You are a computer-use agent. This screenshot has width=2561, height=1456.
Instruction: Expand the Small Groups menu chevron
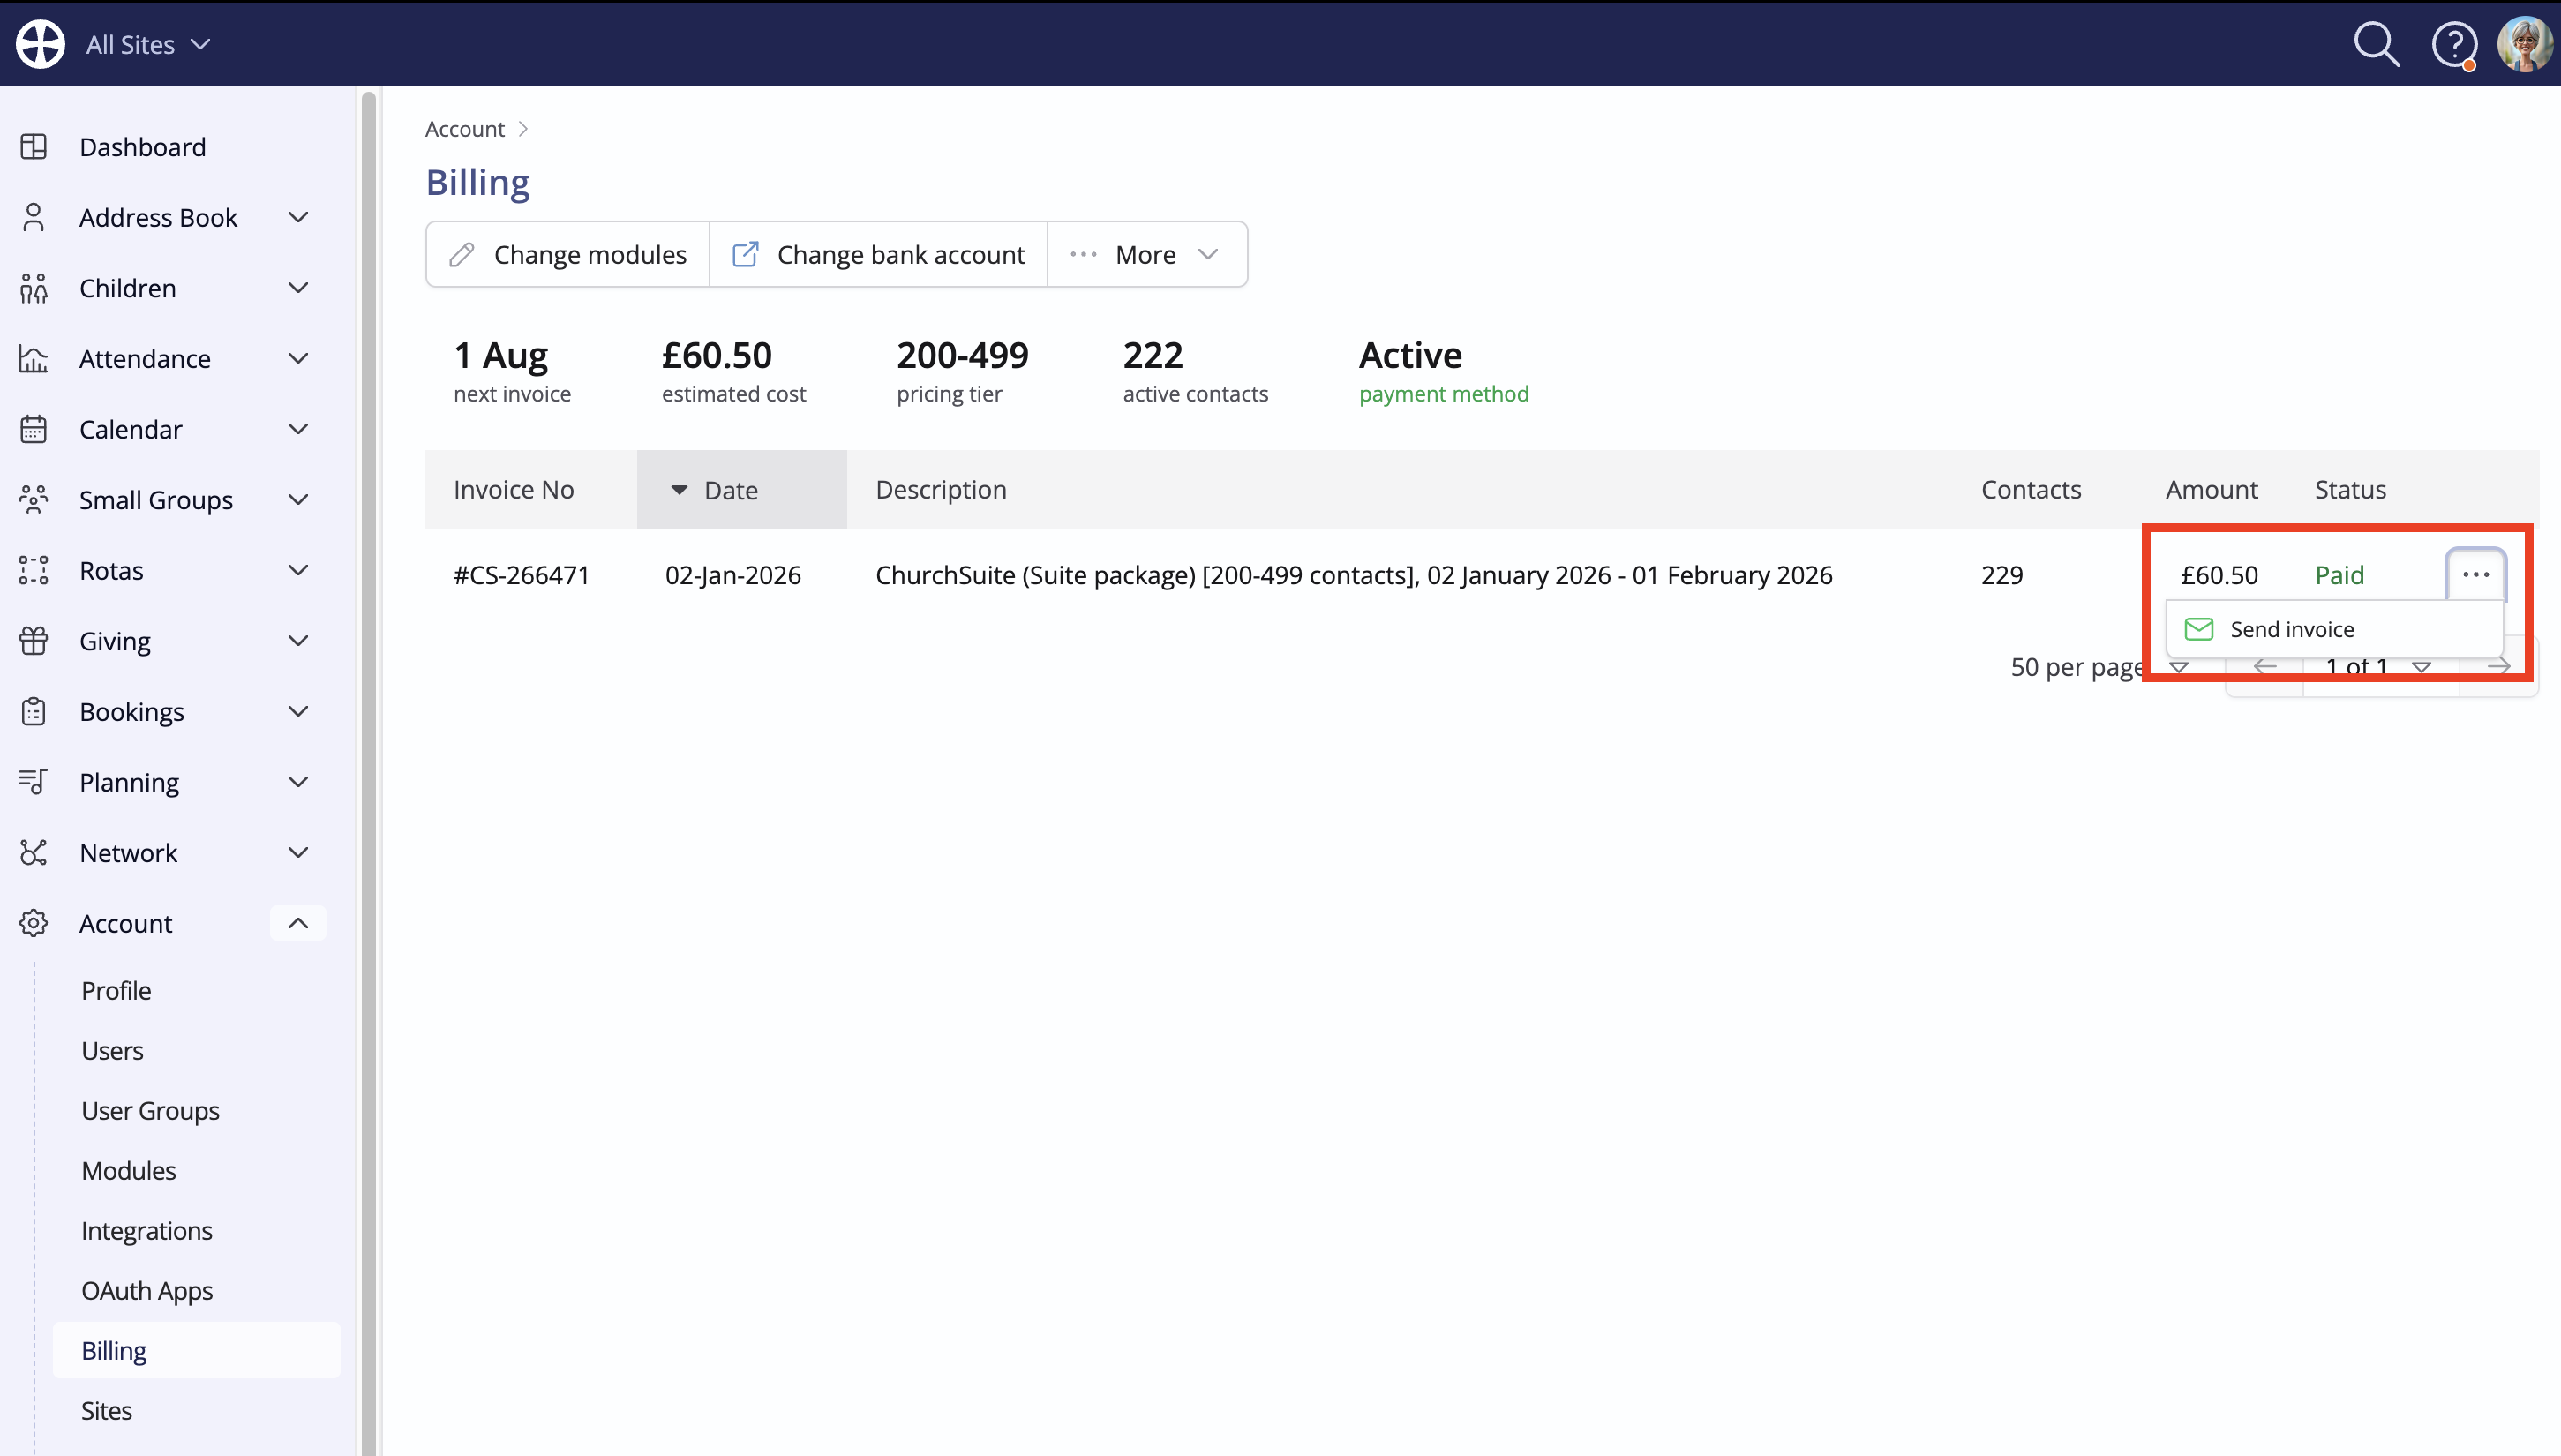coord(298,500)
